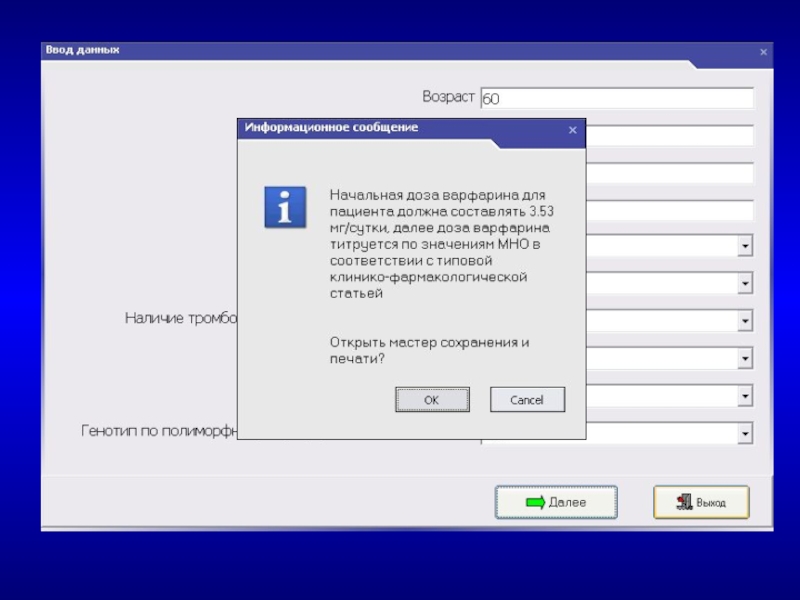Dismiss the dialog with Cancel
This screenshot has width=800, height=600.
[527, 399]
